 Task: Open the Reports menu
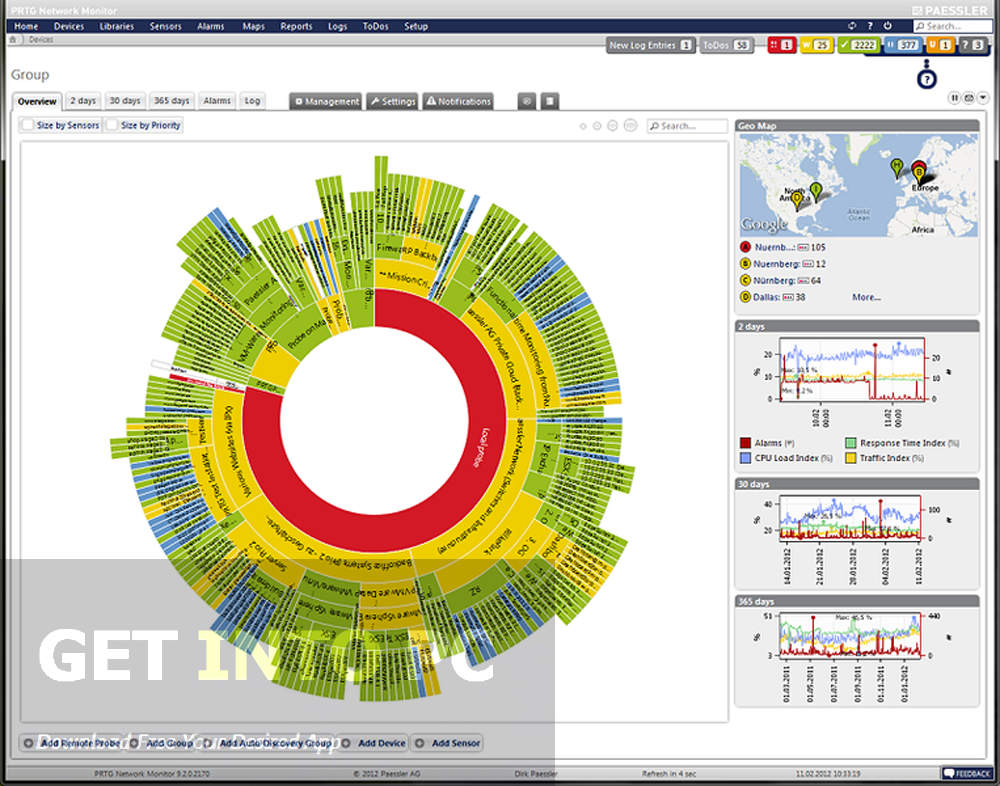297,26
